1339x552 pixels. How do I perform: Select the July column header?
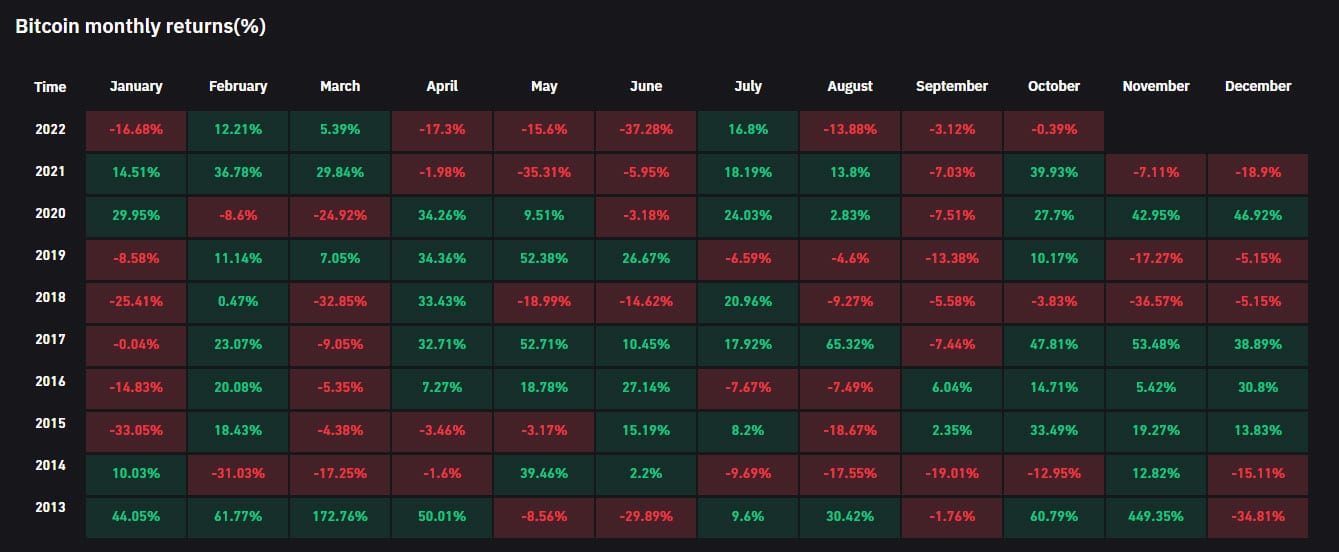748,87
